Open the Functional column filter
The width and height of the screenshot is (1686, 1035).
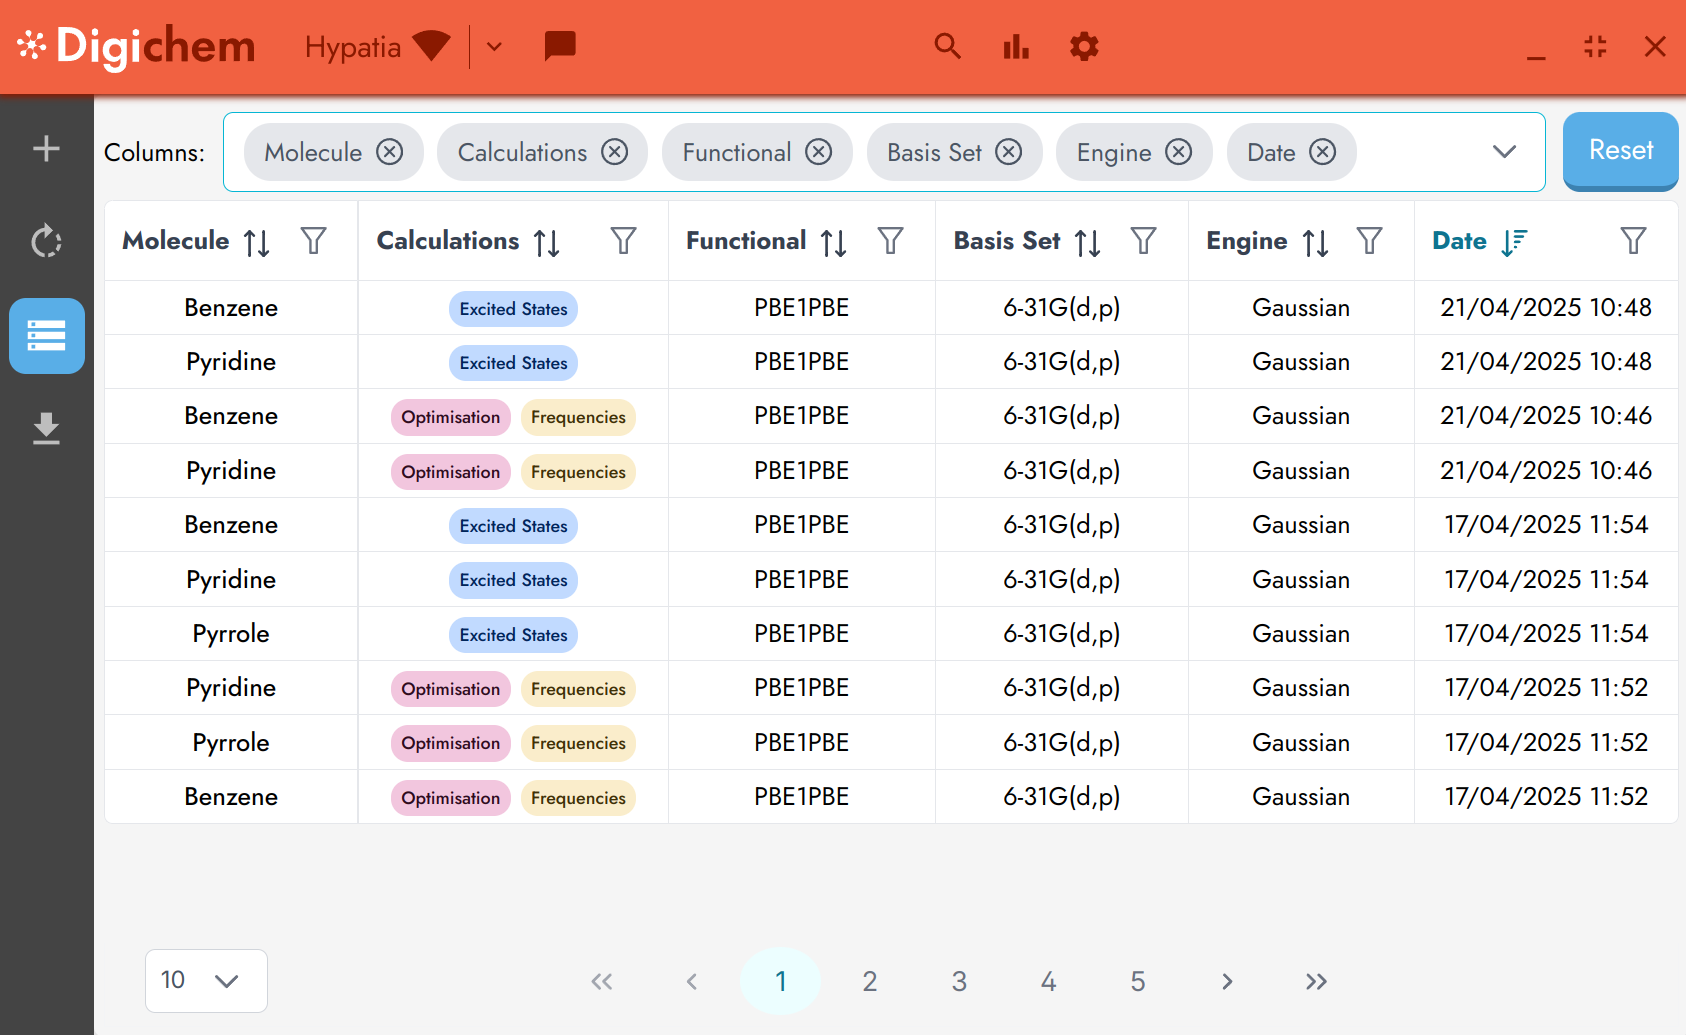coord(891,240)
